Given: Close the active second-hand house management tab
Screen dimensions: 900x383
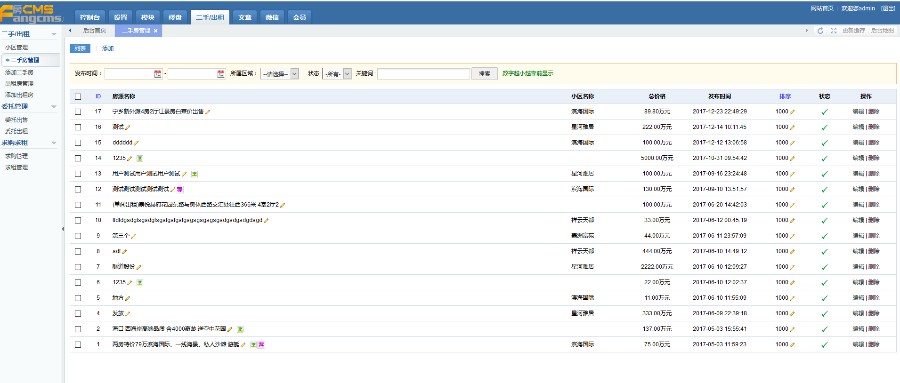Looking at the screenshot, I should coord(156,31).
